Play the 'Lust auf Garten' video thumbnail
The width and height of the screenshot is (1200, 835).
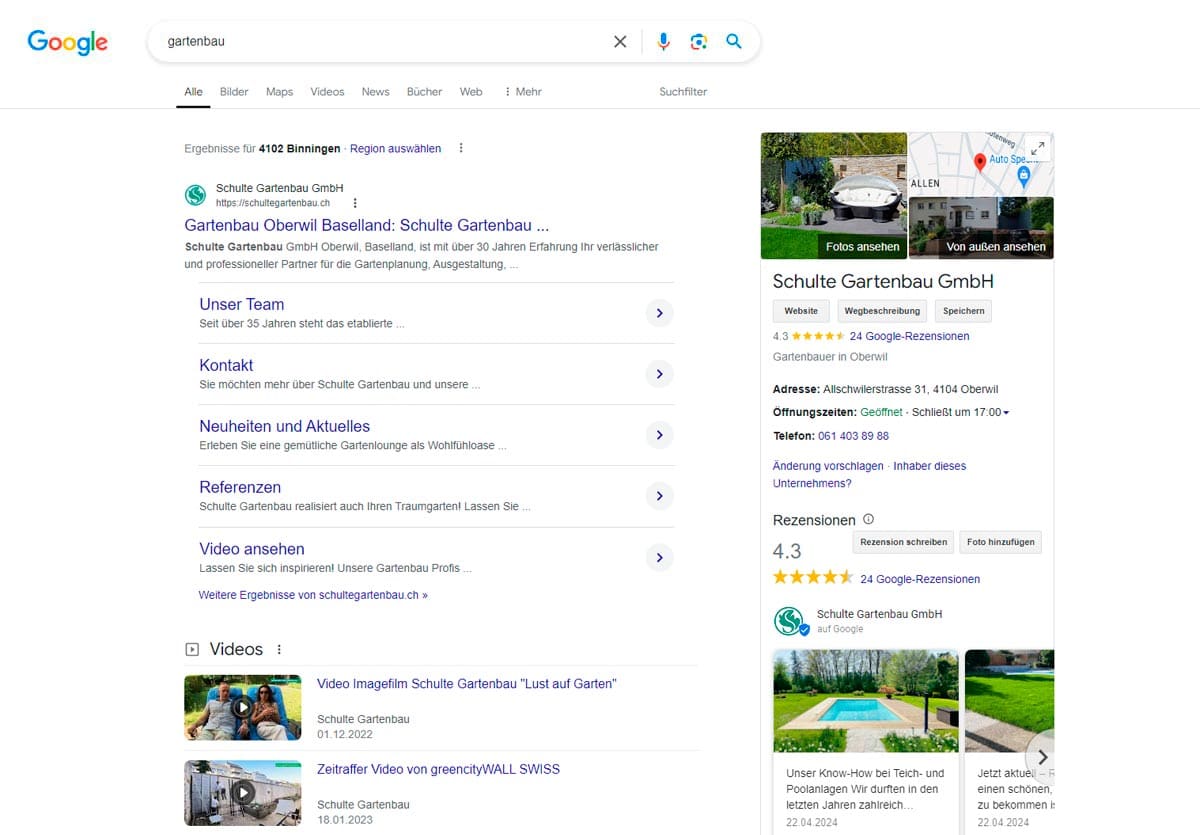click(242, 707)
